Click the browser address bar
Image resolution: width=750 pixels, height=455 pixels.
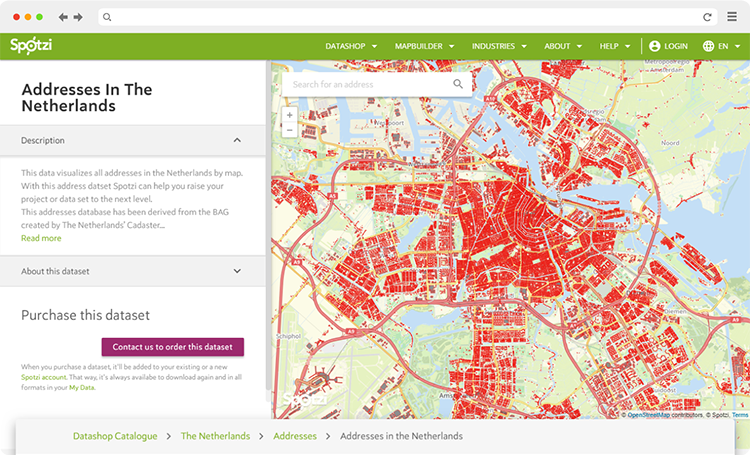coord(408,17)
